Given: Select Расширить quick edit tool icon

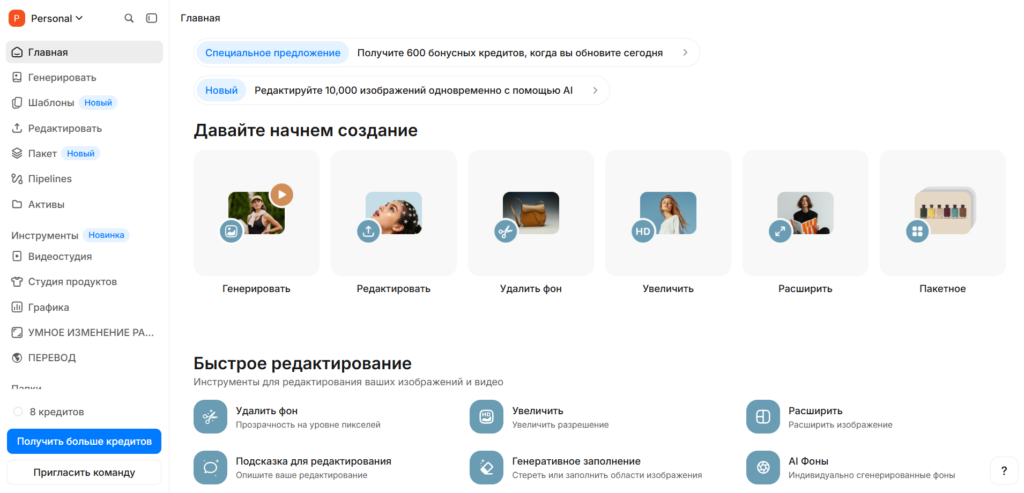Looking at the screenshot, I should [763, 417].
